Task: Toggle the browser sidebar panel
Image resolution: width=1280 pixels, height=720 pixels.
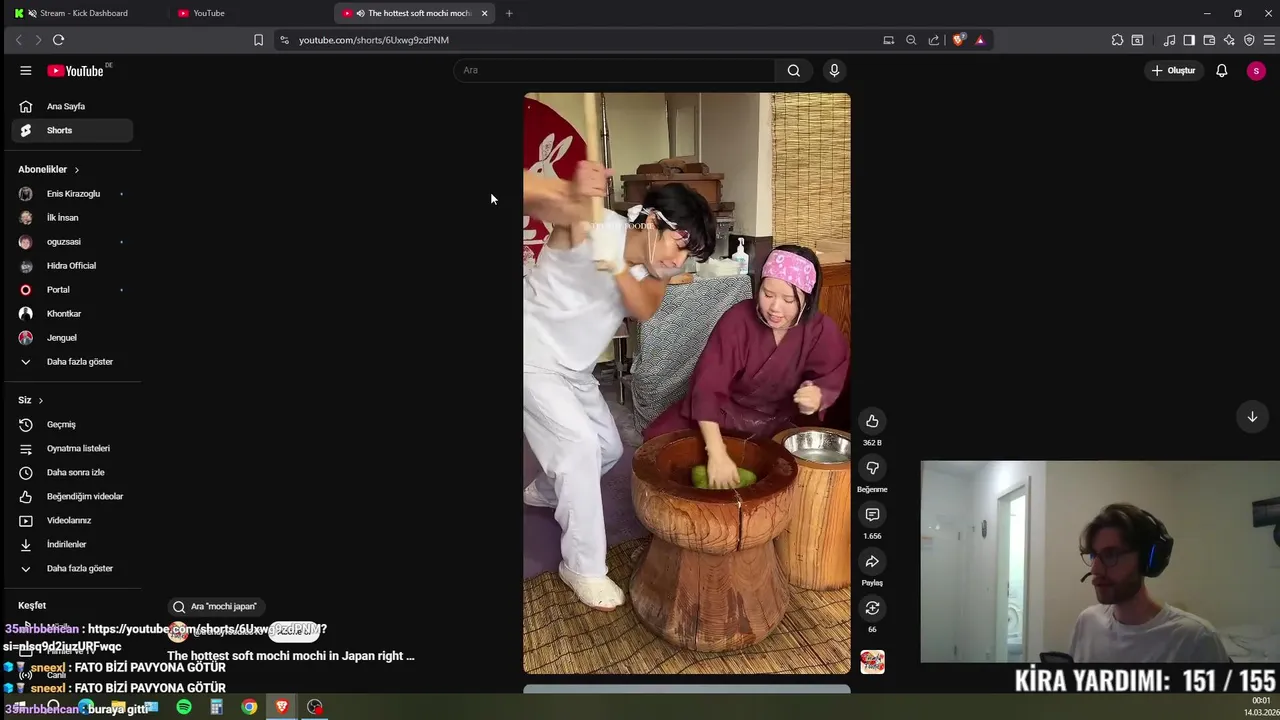Action: pos(1189,40)
